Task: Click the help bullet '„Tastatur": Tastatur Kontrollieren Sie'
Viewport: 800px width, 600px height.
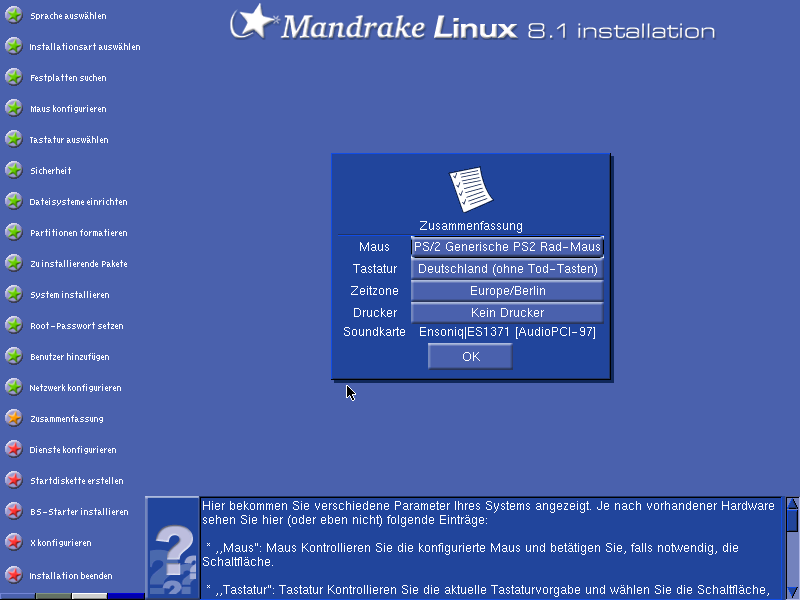Action: (487, 590)
